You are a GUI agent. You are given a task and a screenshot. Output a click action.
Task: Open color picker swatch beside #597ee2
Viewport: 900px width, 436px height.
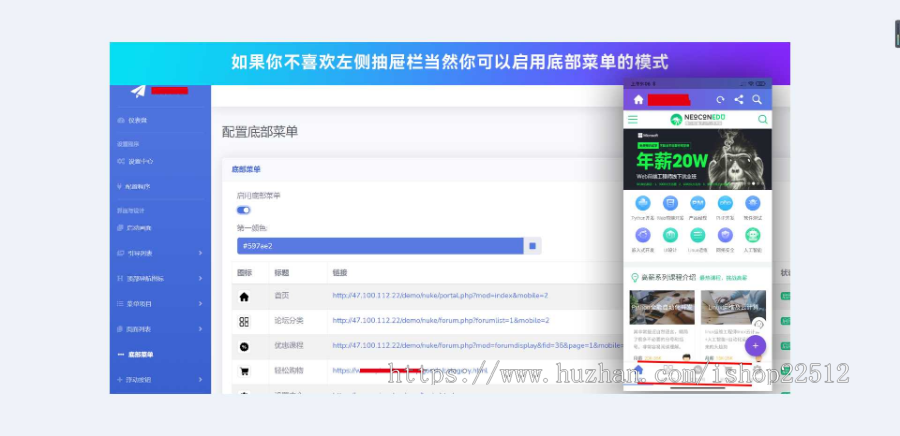[x=533, y=246]
